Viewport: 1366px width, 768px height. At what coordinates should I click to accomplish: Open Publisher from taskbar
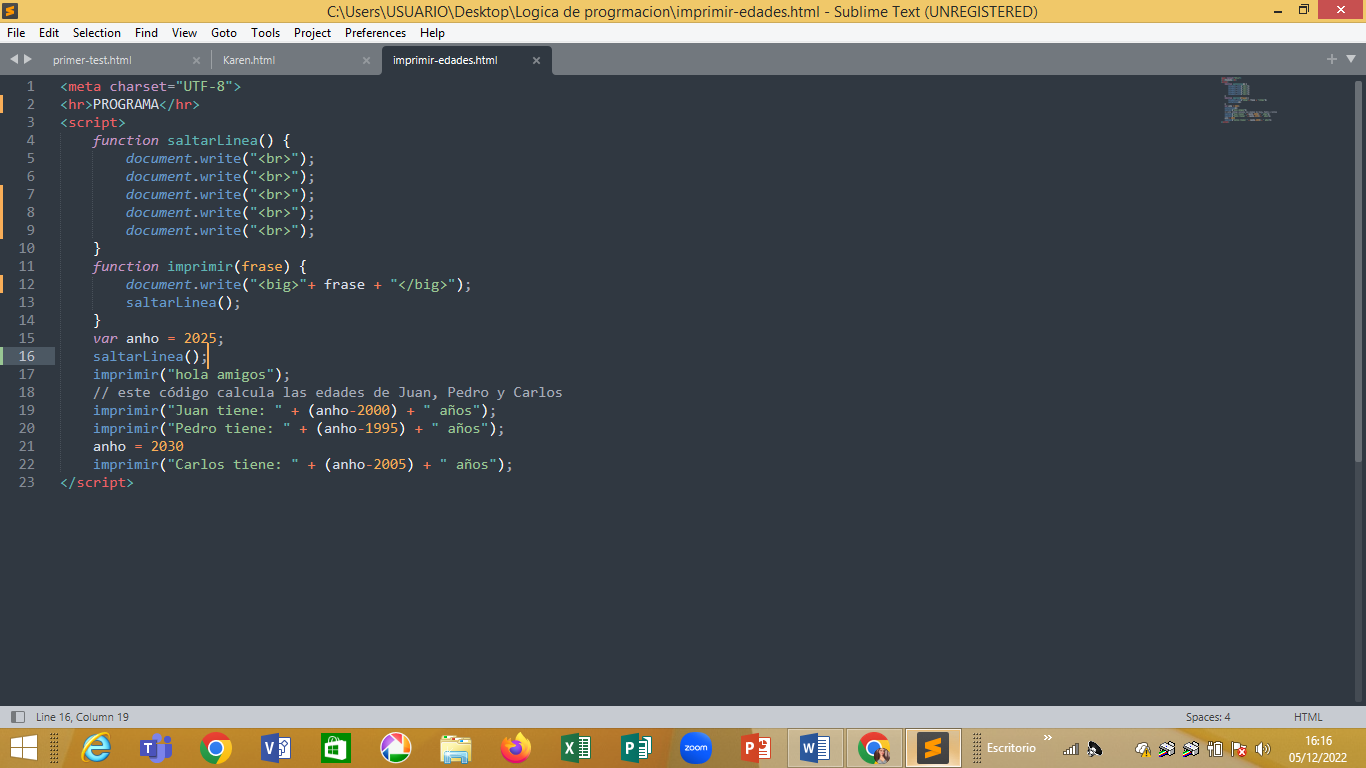pyautogui.click(x=636, y=748)
